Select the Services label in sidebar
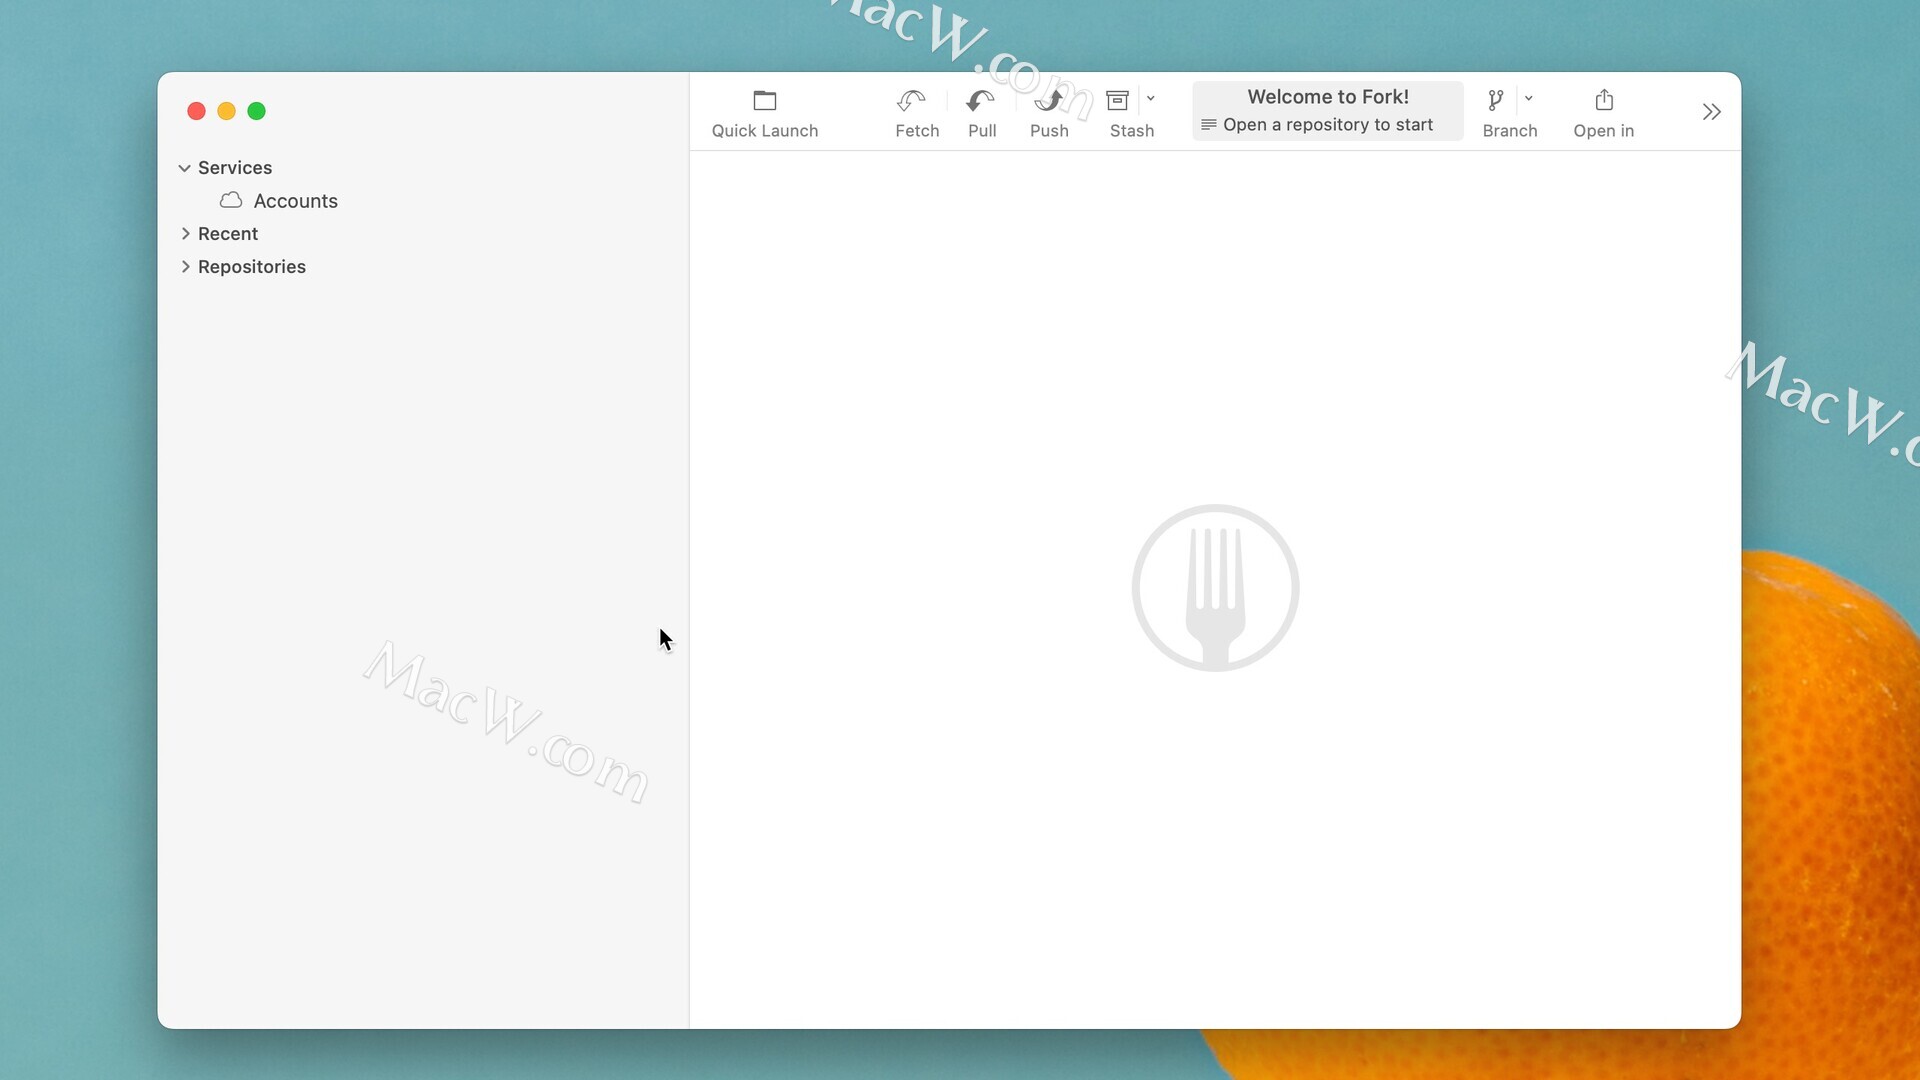1920x1080 pixels. pyautogui.click(x=235, y=168)
